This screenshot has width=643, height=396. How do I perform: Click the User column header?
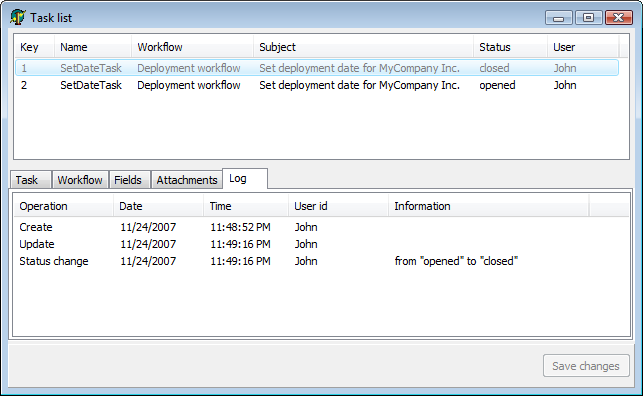click(583, 47)
